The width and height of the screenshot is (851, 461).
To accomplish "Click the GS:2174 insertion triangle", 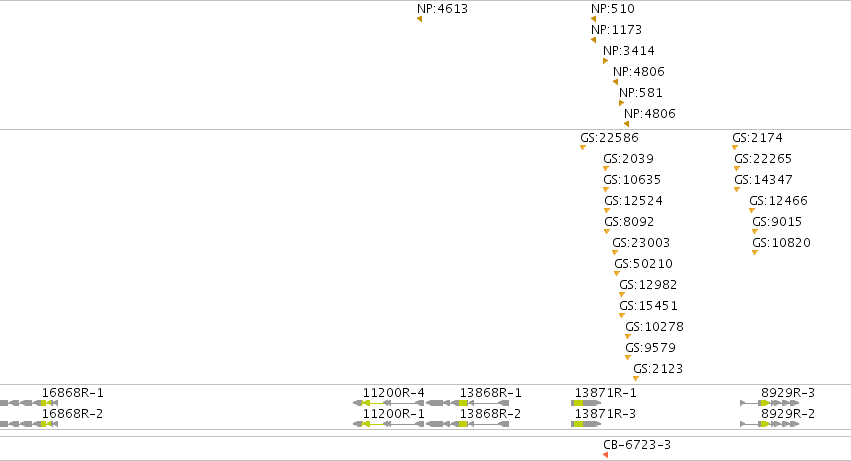I will 735,148.
